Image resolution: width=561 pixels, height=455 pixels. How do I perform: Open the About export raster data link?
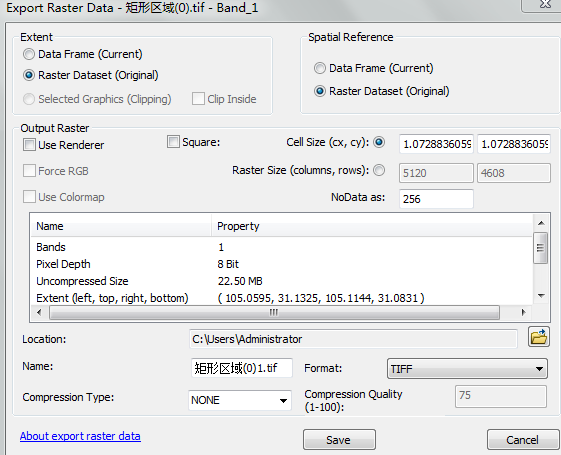click(x=80, y=436)
